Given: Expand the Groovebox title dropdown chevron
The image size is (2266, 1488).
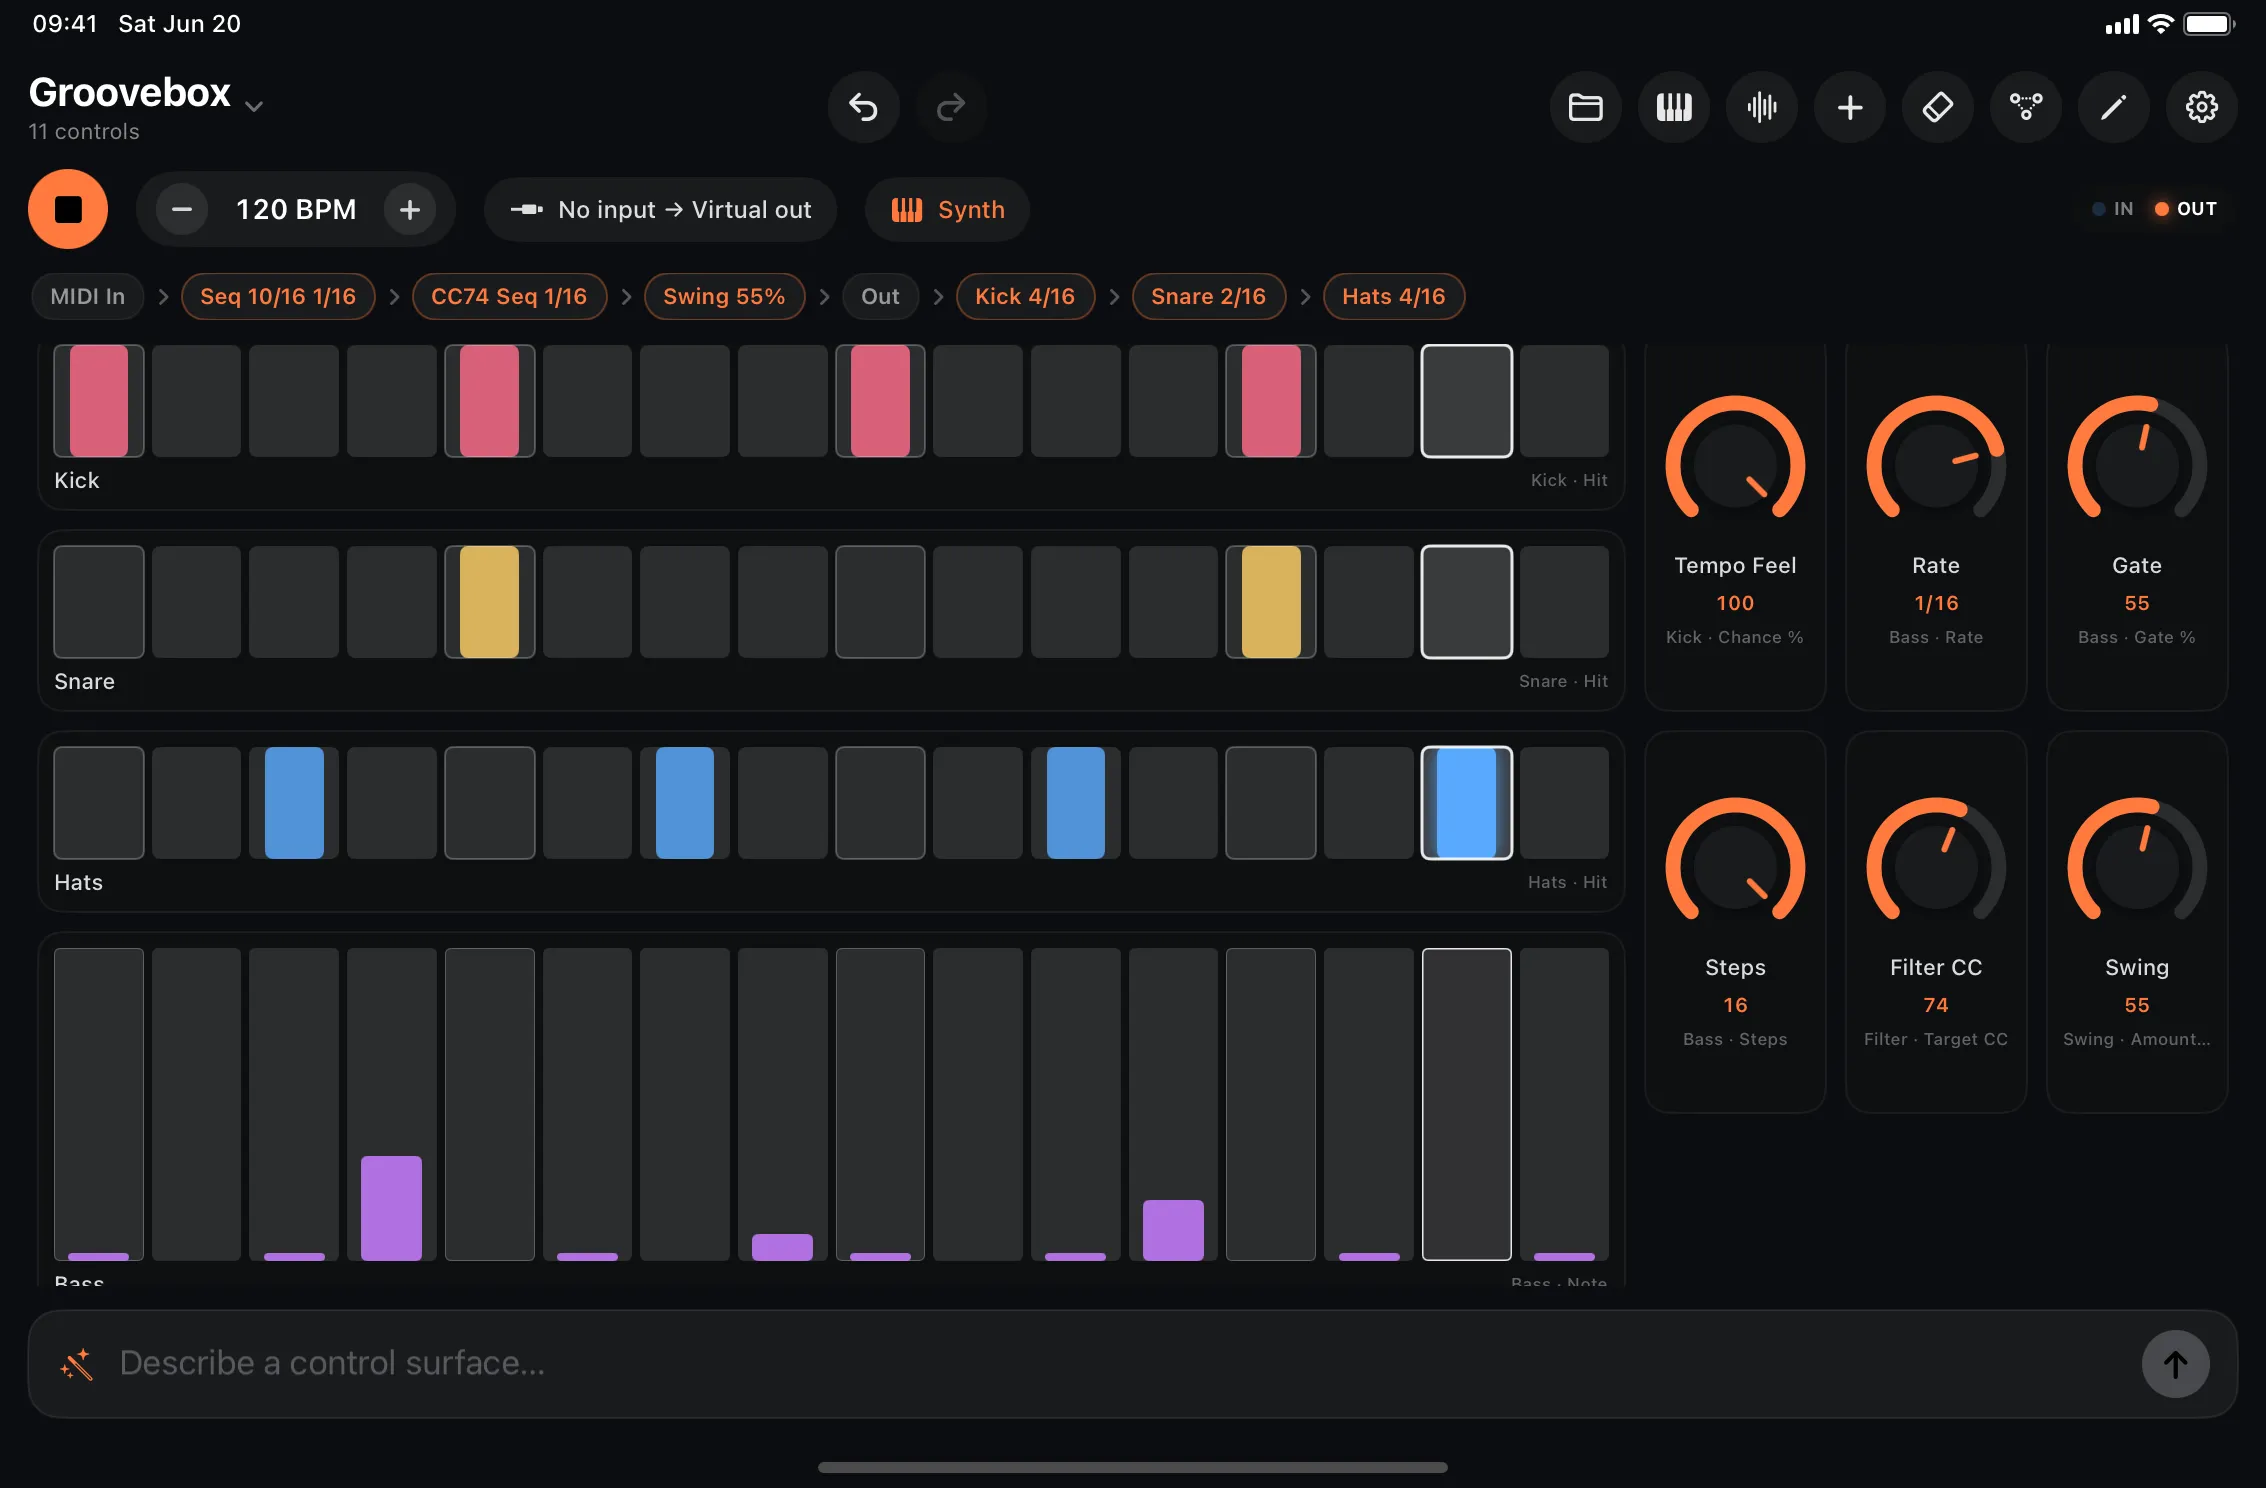Looking at the screenshot, I should click(x=254, y=105).
